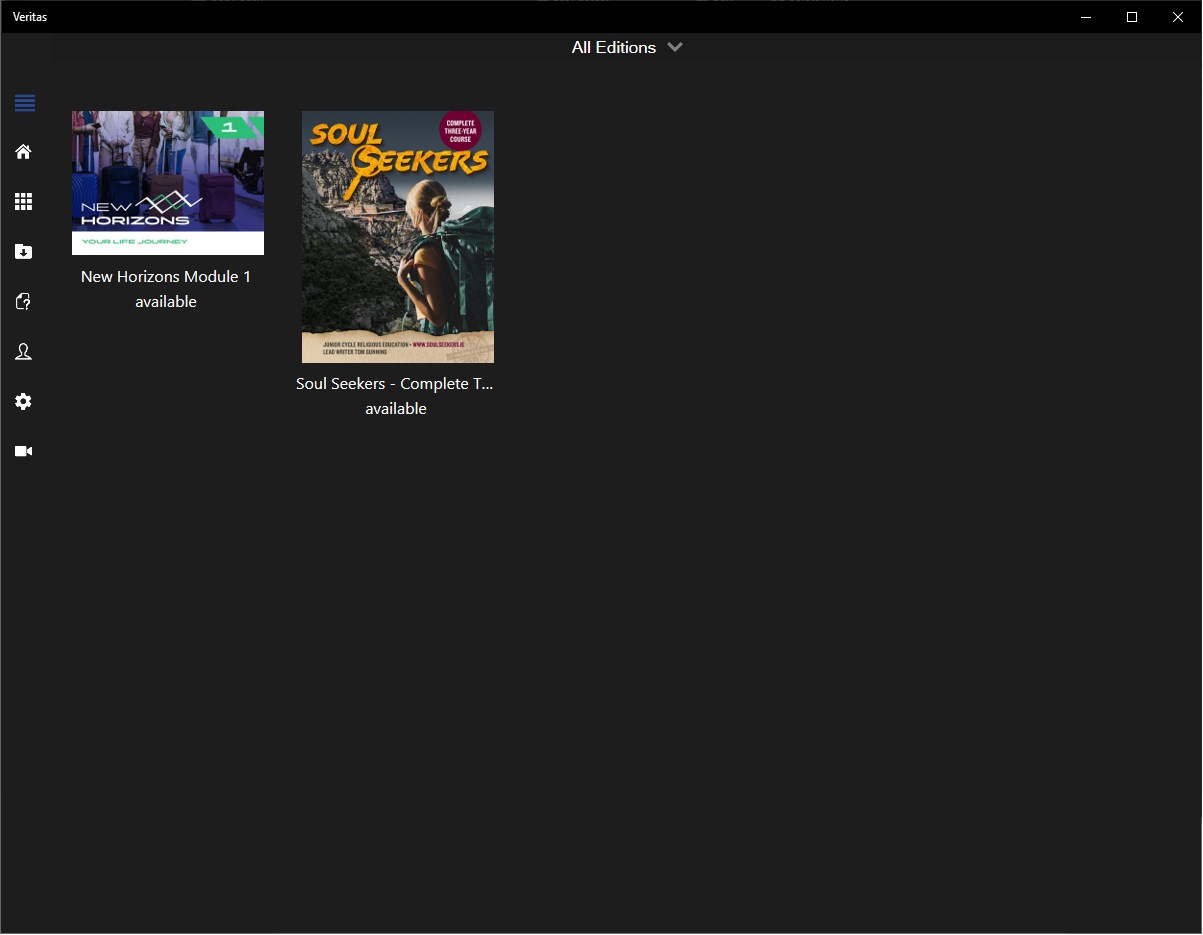The width and height of the screenshot is (1203, 935).
Task: Maximize the Veritas window
Action: [x=1132, y=17]
